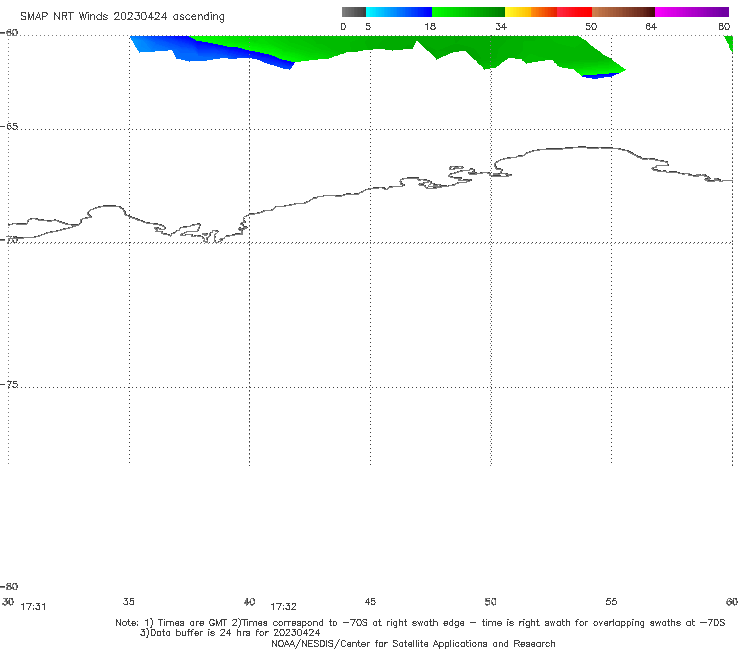Click the '17:32' swath time label
Screen dimensions: 740x650
point(283,607)
